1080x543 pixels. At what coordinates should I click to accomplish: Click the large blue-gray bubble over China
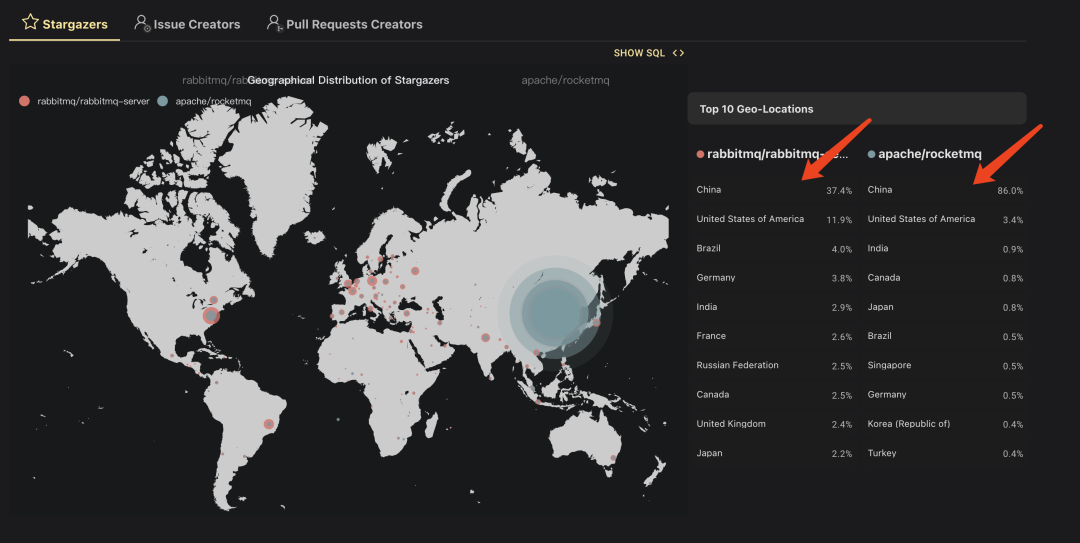(x=555, y=313)
